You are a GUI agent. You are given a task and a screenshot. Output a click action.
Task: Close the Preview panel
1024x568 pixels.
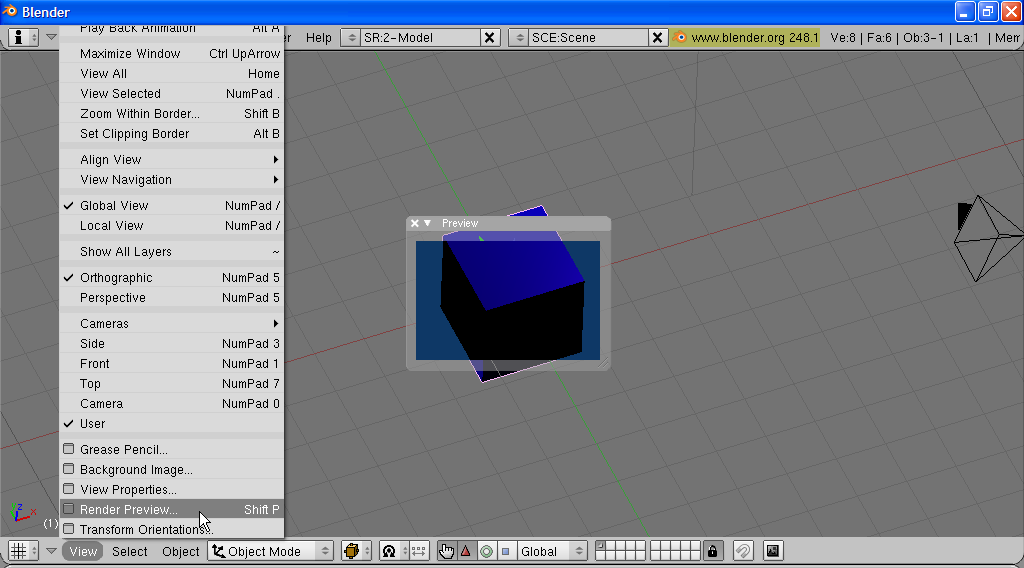[414, 223]
